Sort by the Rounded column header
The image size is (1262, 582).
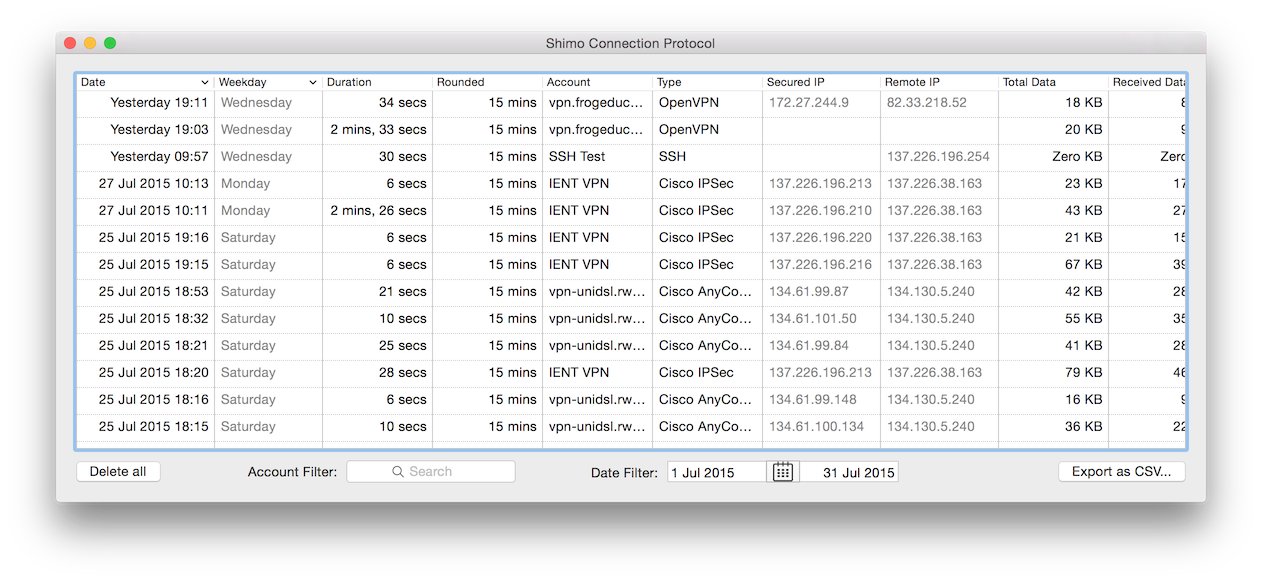coord(487,82)
